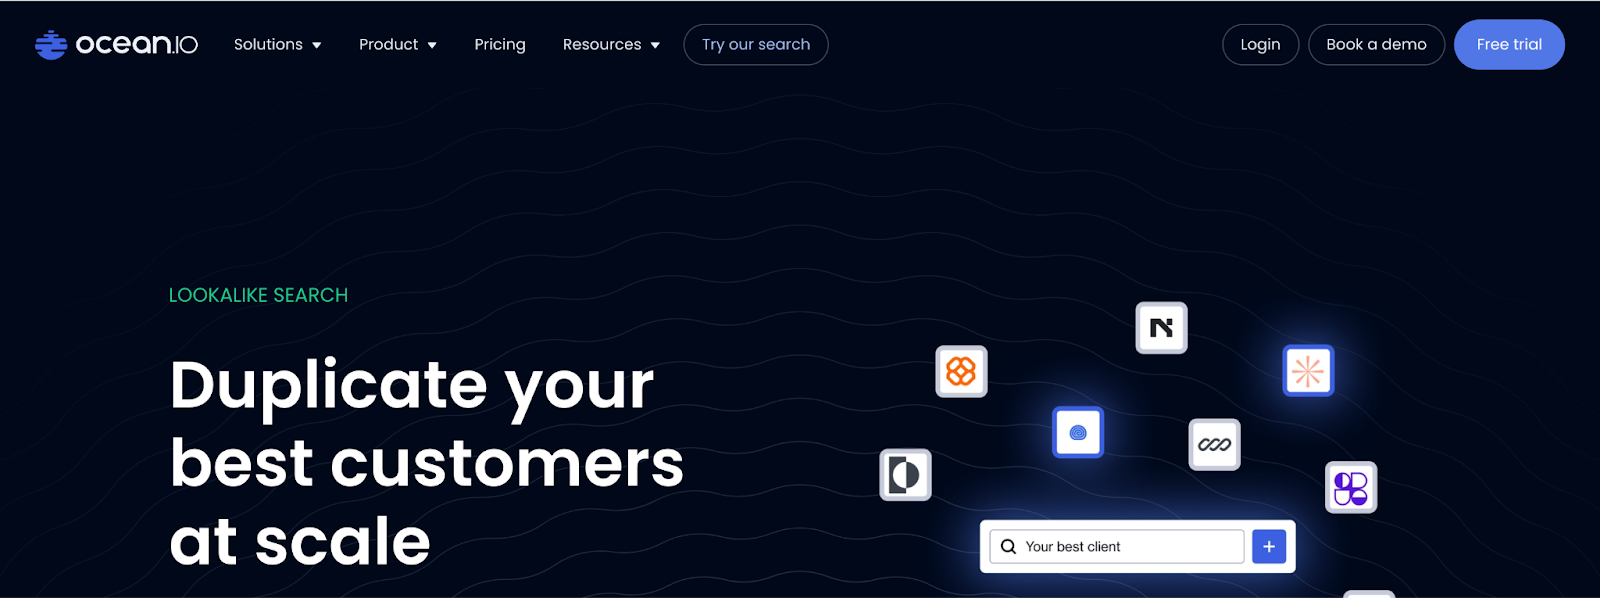Open the Product dropdown menu
The image size is (1600, 598).
(x=397, y=45)
